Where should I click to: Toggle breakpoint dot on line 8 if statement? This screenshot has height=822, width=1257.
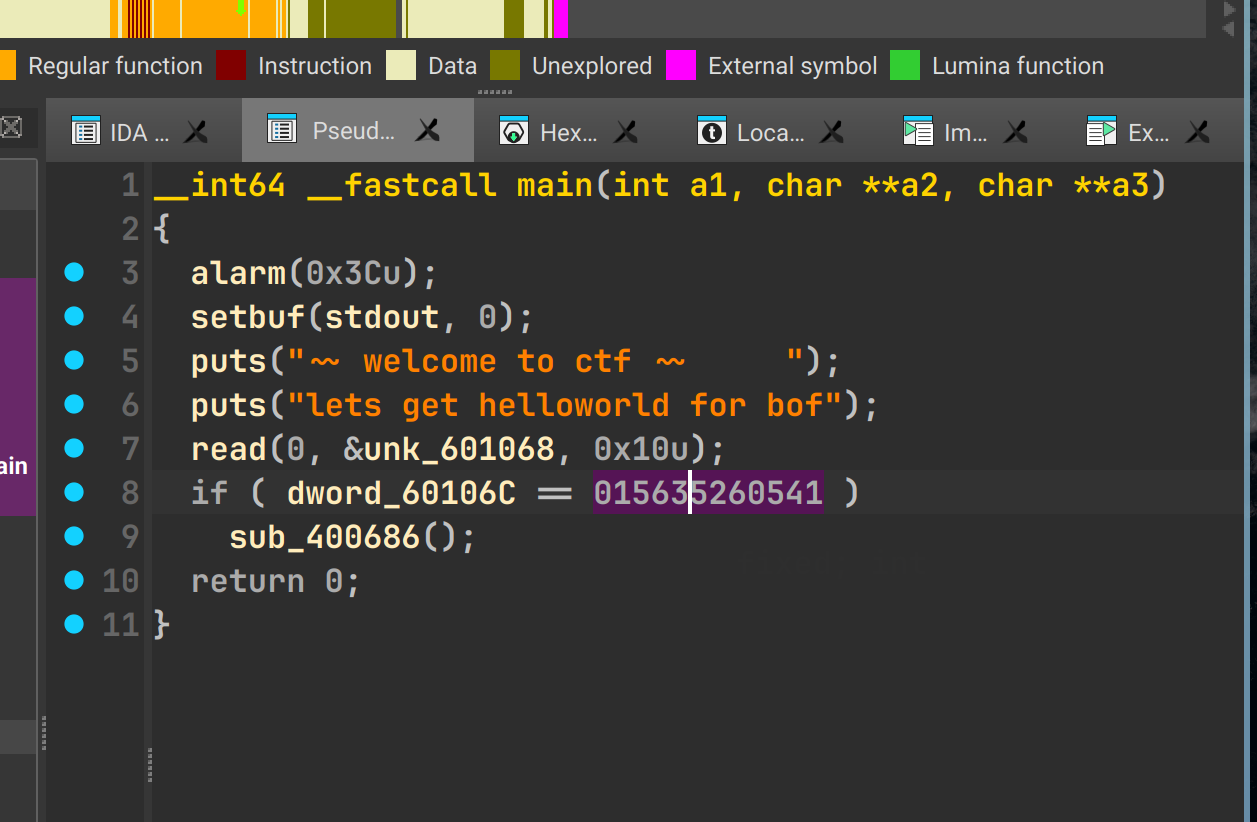[x=74, y=492]
